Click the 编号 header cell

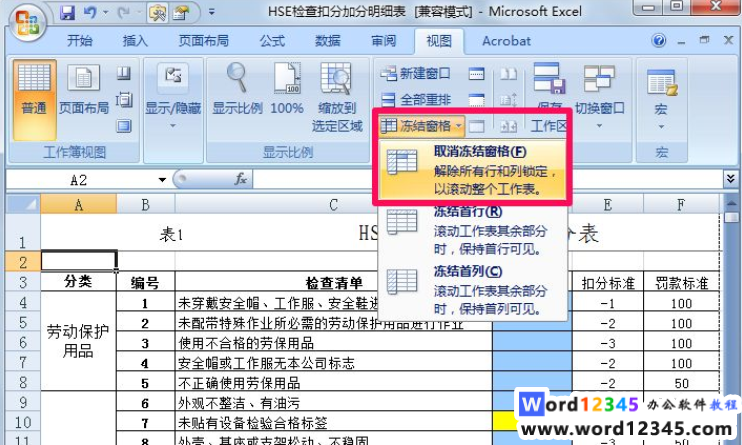[x=145, y=282]
